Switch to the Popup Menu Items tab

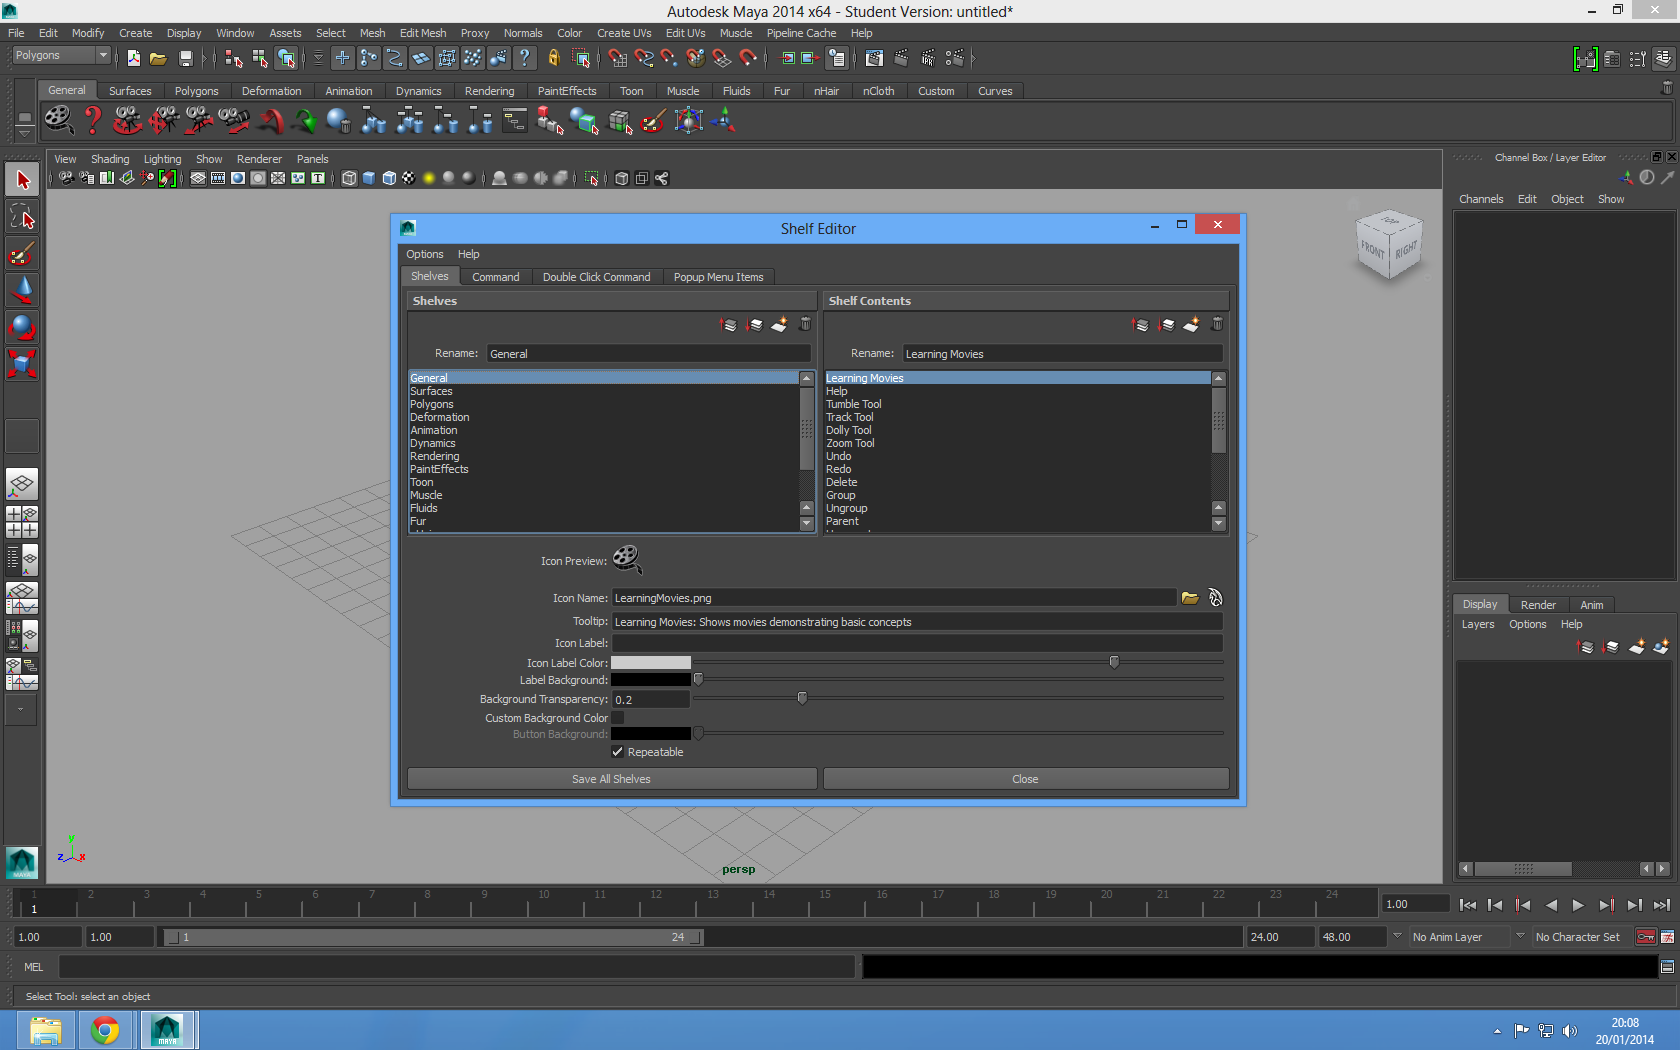coord(719,277)
